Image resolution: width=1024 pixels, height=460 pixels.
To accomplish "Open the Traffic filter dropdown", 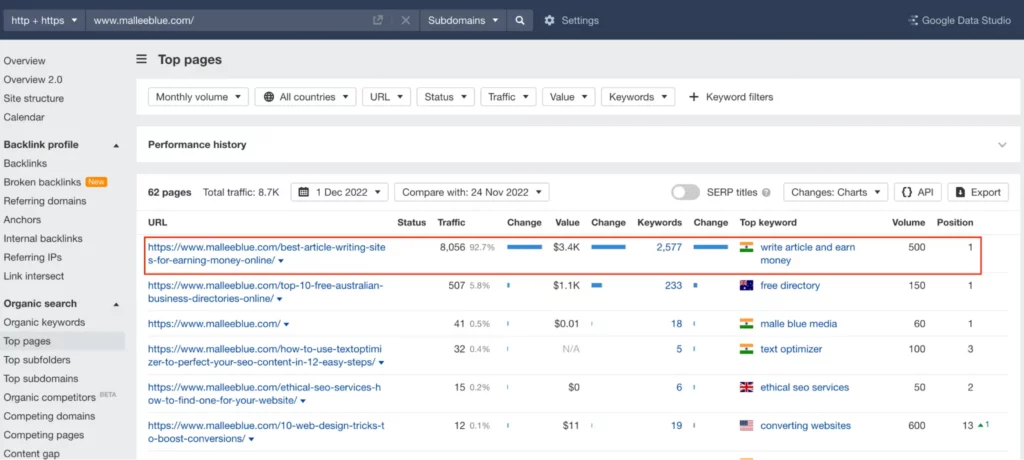I will pos(508,97).
